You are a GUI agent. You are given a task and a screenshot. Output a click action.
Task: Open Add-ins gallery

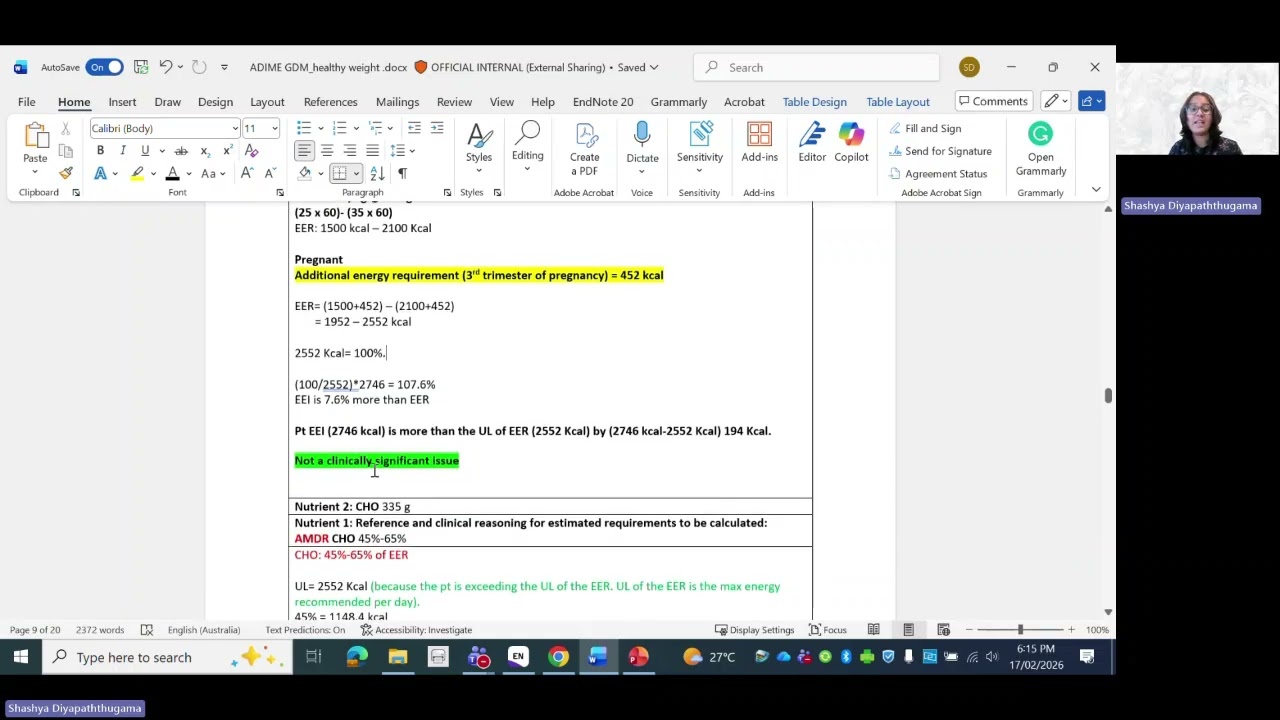(759, 144)
